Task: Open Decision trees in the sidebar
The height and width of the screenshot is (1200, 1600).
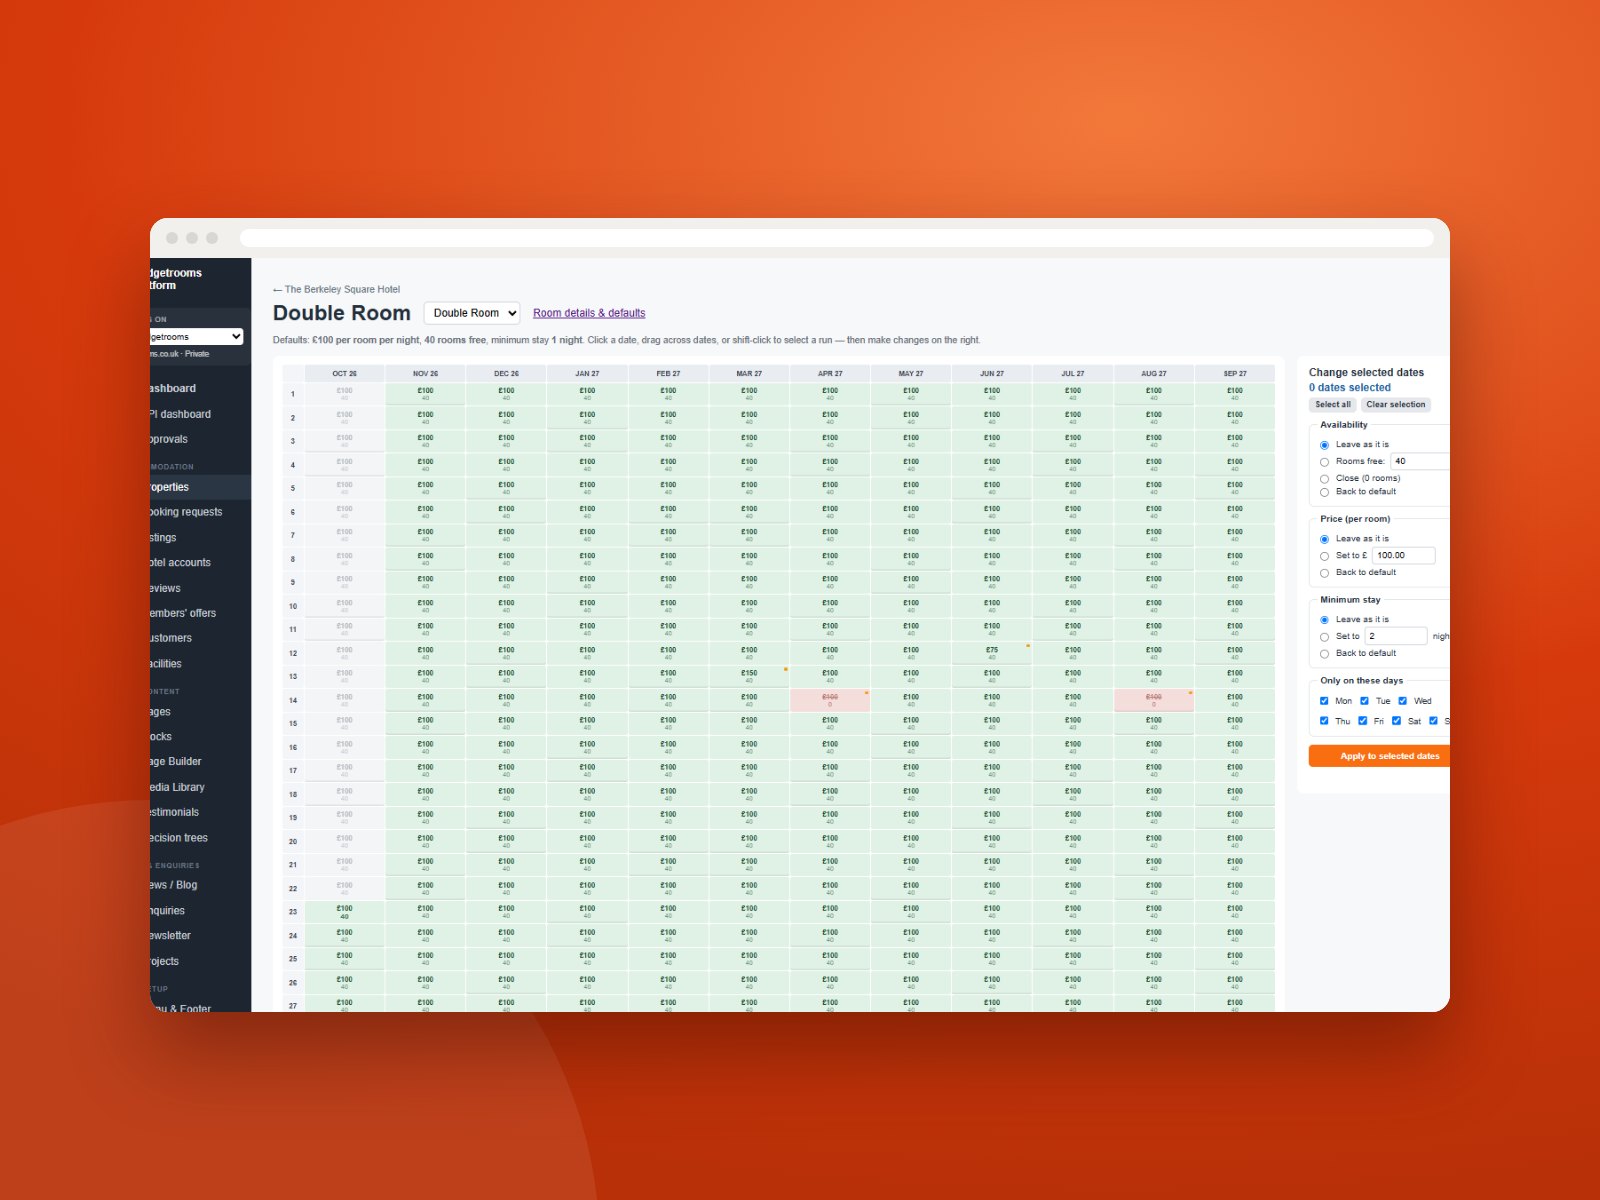Action: [x=200, y=838]
